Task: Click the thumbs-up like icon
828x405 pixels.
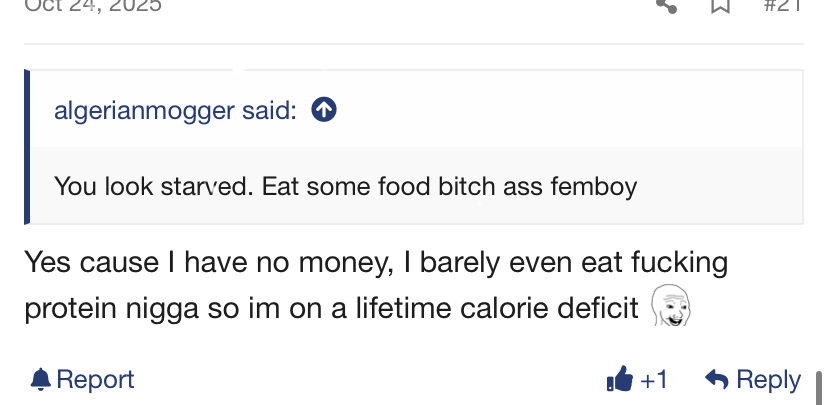Action: (x=620, y=379)
